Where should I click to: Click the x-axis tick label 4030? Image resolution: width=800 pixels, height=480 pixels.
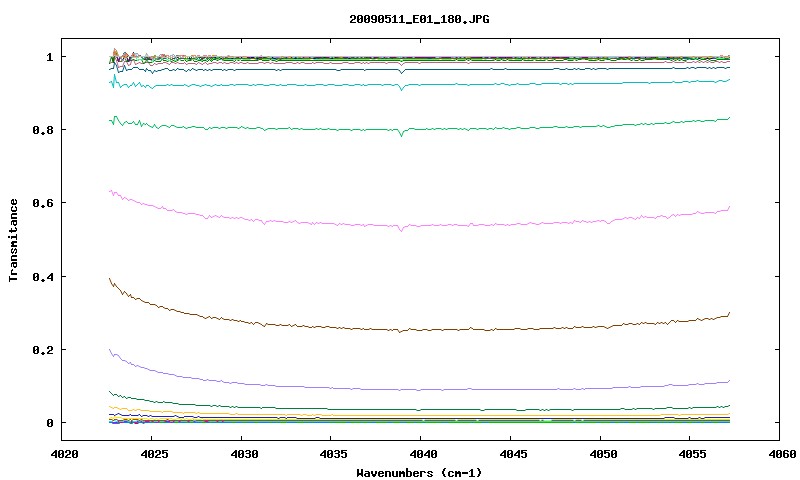click(x=244, y=454)
